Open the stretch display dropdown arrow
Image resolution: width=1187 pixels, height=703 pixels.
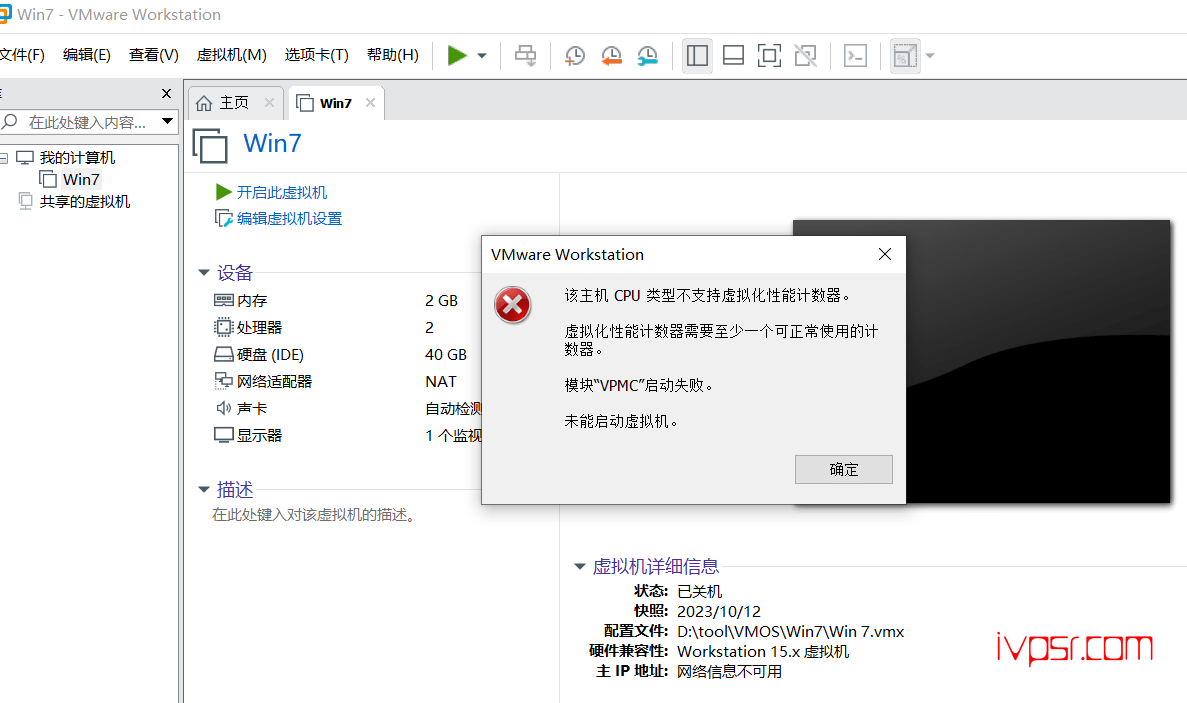tap(930, 55)
